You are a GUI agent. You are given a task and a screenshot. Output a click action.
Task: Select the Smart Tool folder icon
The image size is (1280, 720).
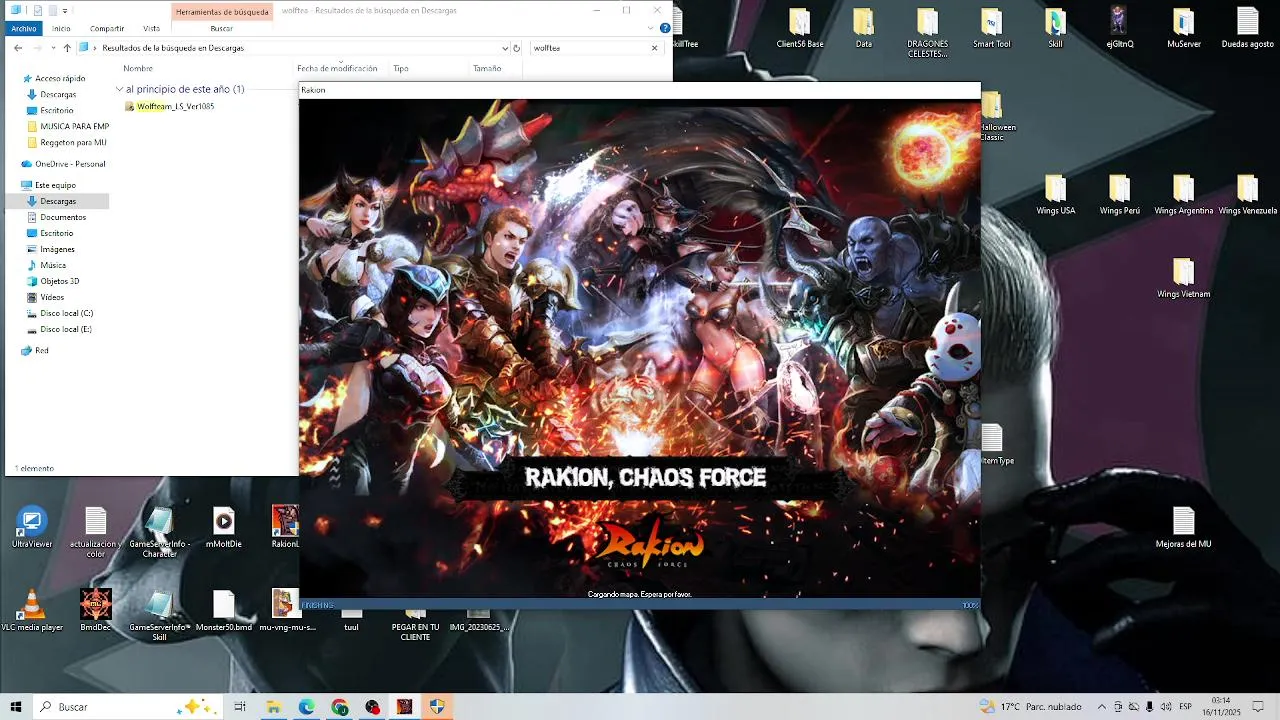point(992,28)
